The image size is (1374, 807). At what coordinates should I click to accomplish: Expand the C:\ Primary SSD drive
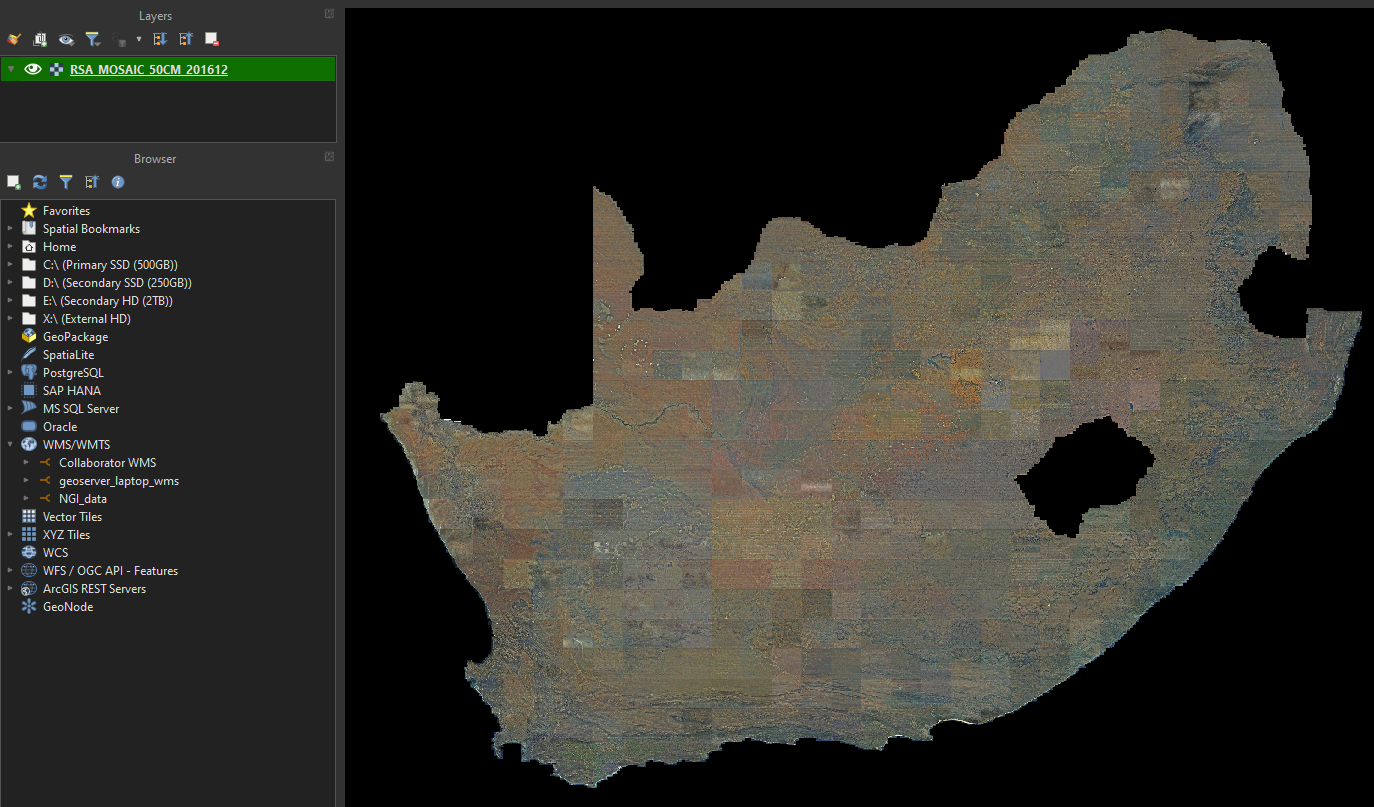[10, 265]
